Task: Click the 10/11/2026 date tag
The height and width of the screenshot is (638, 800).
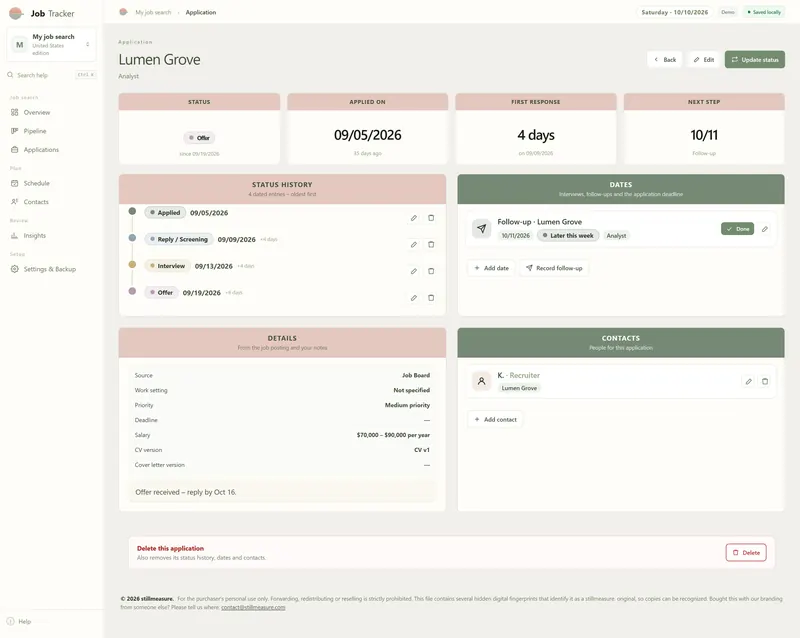Action: [515, 236]
